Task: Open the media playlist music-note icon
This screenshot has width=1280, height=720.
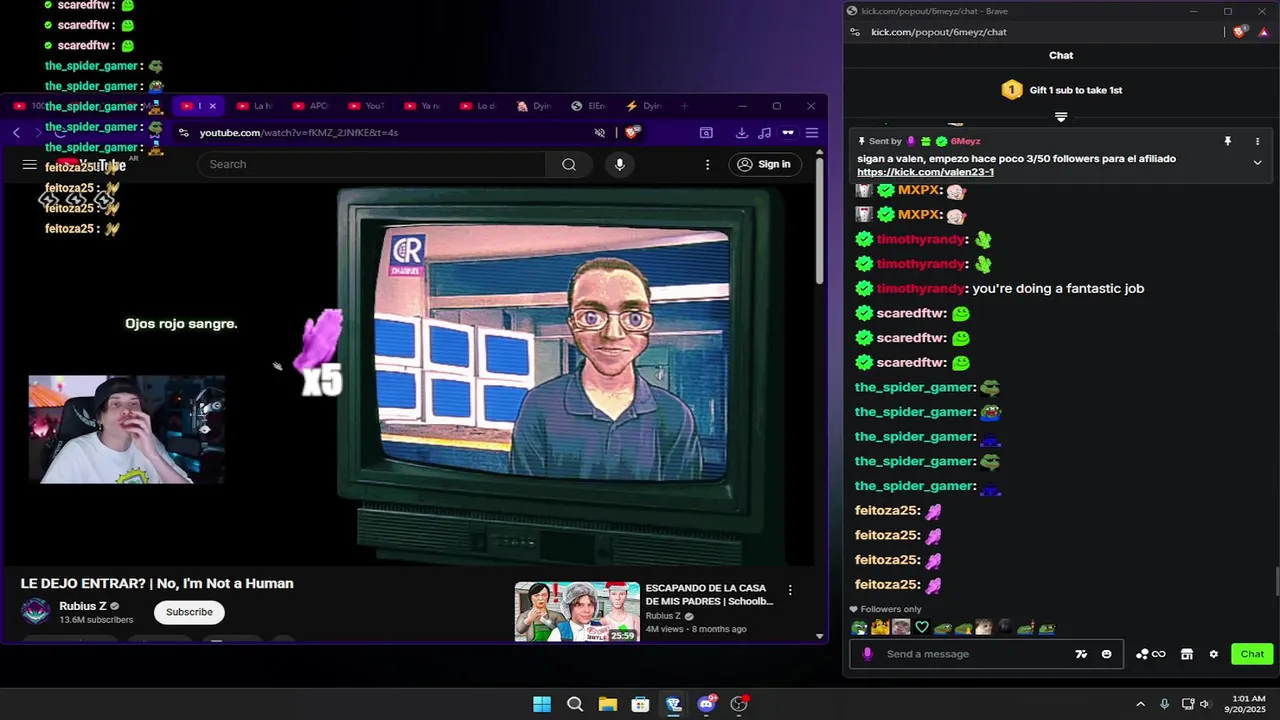Action: tap(764, 132)
